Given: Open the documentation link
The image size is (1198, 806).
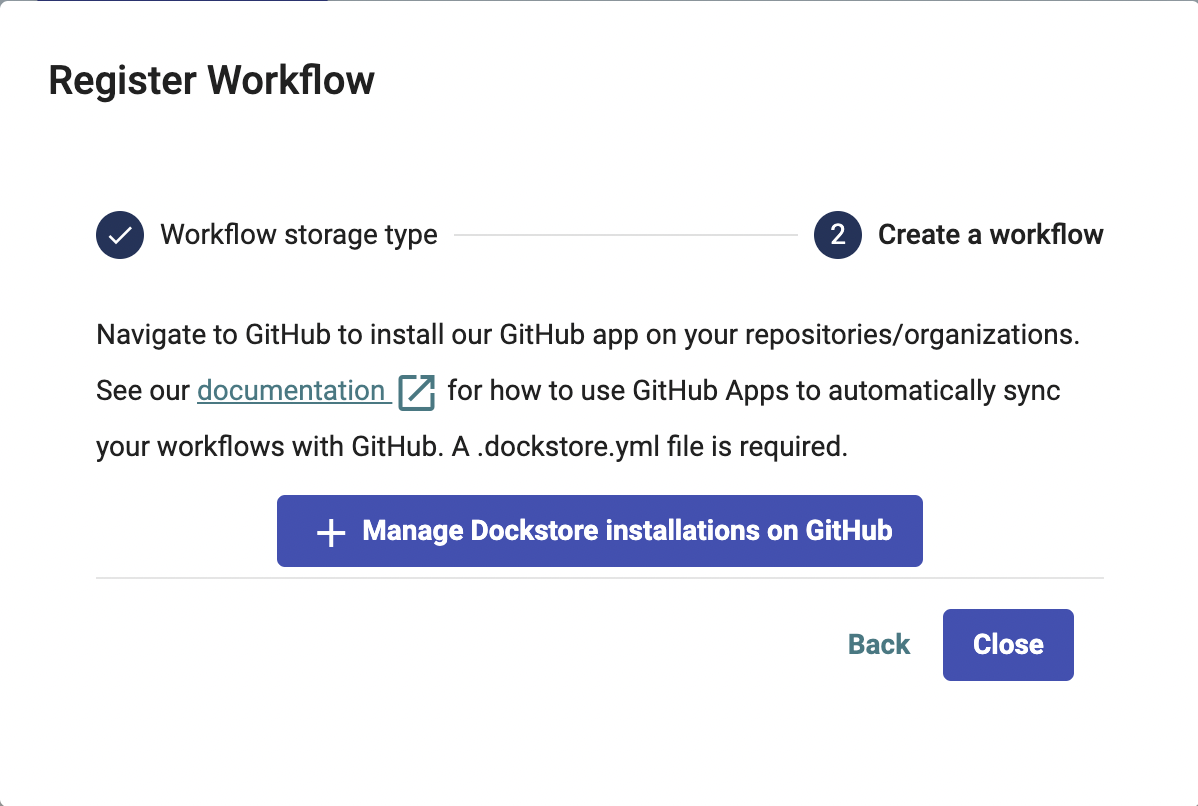Looking at the screenshot, I should click(x=291, y=390).
